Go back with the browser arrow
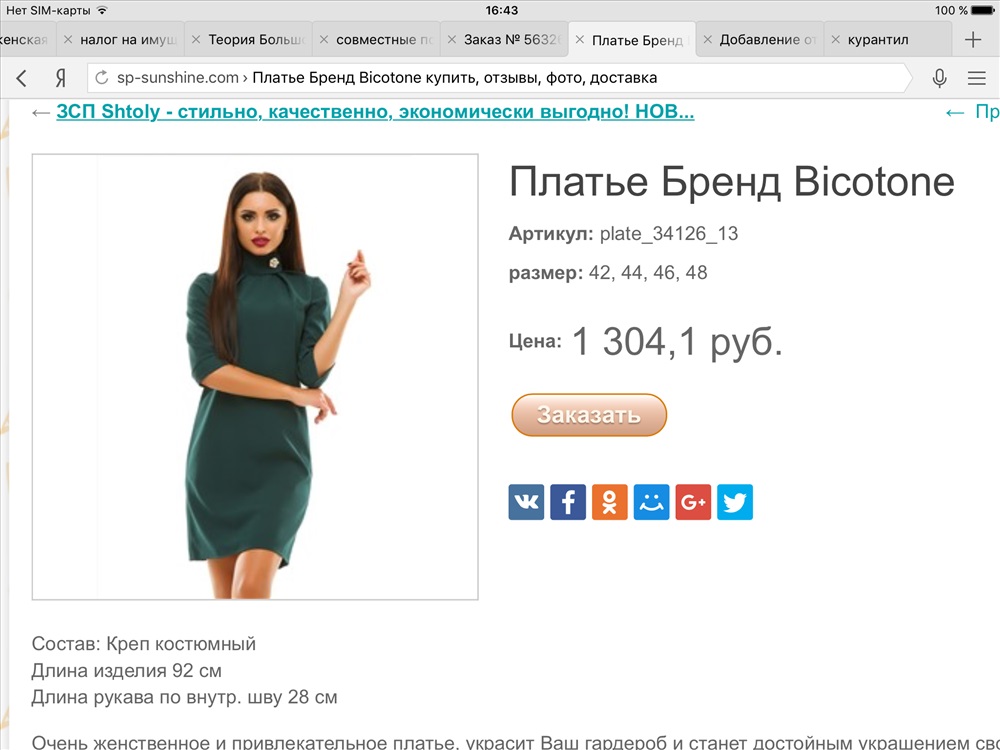The width and height of the screenshot is (1000, 750). click(x=22, y=78)
